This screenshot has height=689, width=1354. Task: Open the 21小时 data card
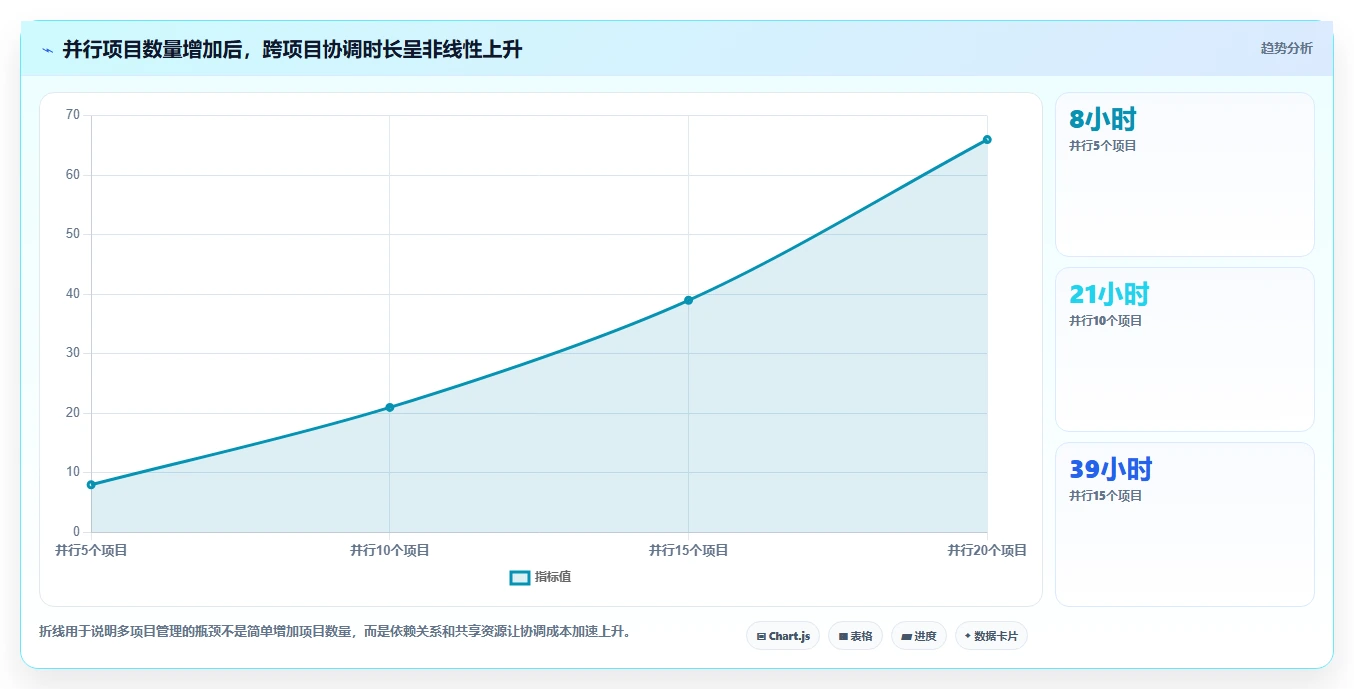pyautogui.click(x=1184, y=350)
